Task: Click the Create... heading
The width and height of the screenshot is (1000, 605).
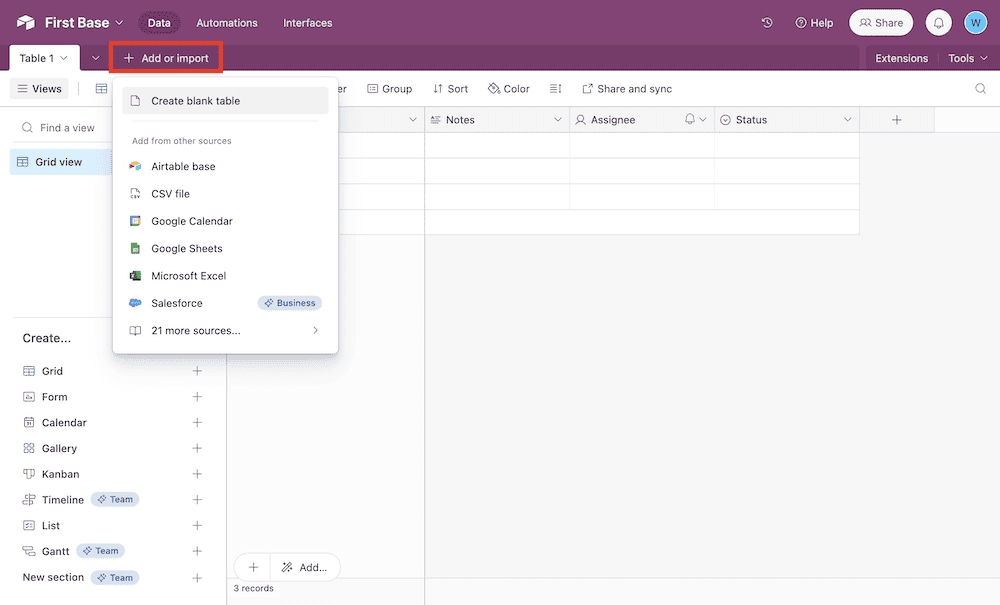Action: pyautogui.click(x=47, y=339)
